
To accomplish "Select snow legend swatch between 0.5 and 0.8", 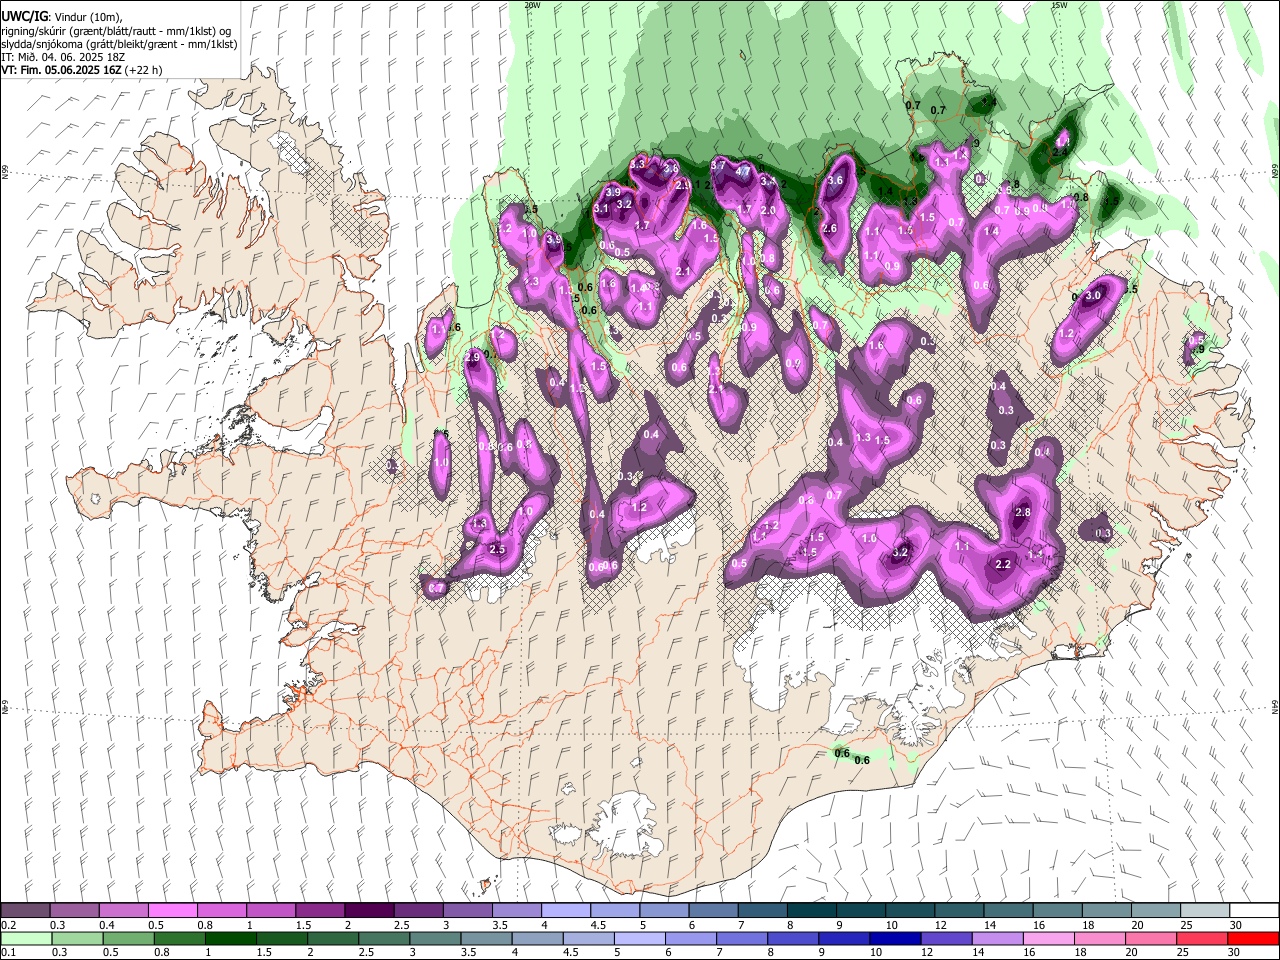I will (173, 910).
